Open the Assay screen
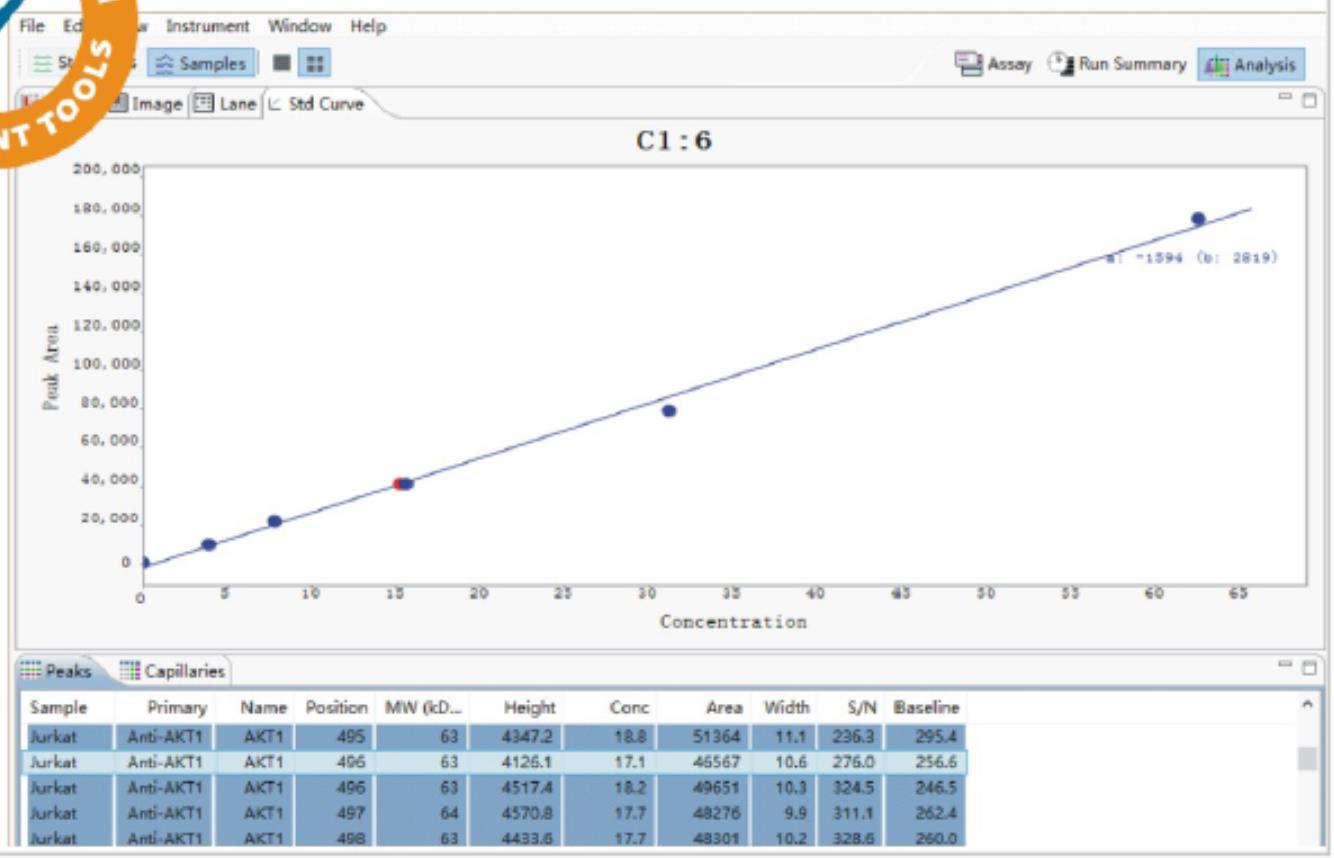 click(993, 64)
